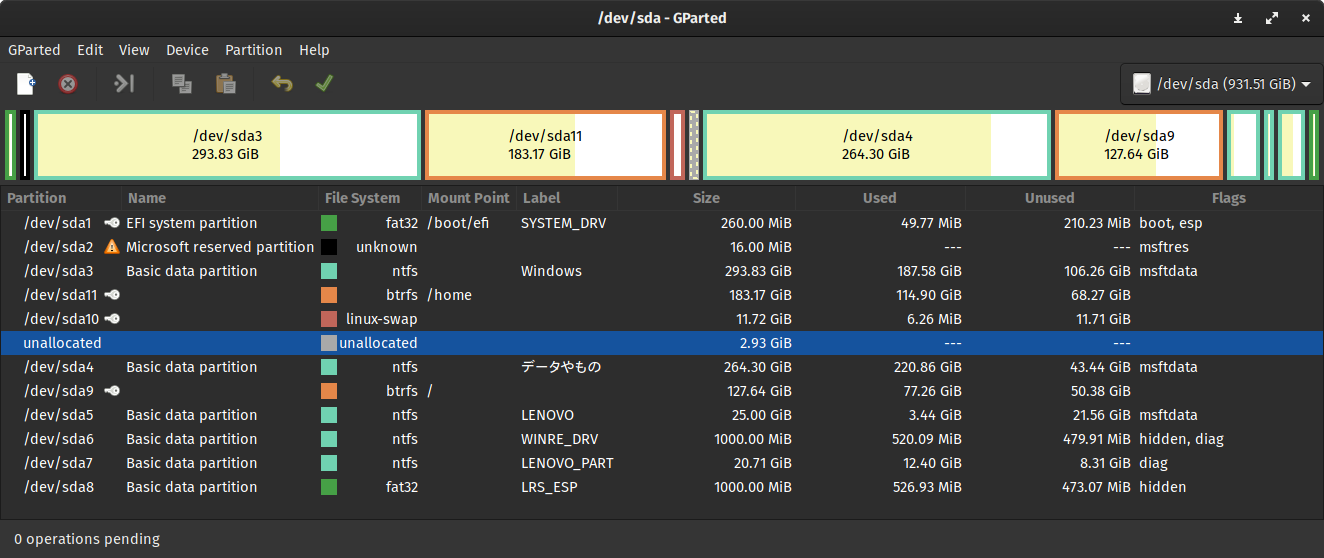Image resolution: width=1324 pixels, height=558 pixels.
Task: Click the Copy partition toolbar icon
Action: 182,84
